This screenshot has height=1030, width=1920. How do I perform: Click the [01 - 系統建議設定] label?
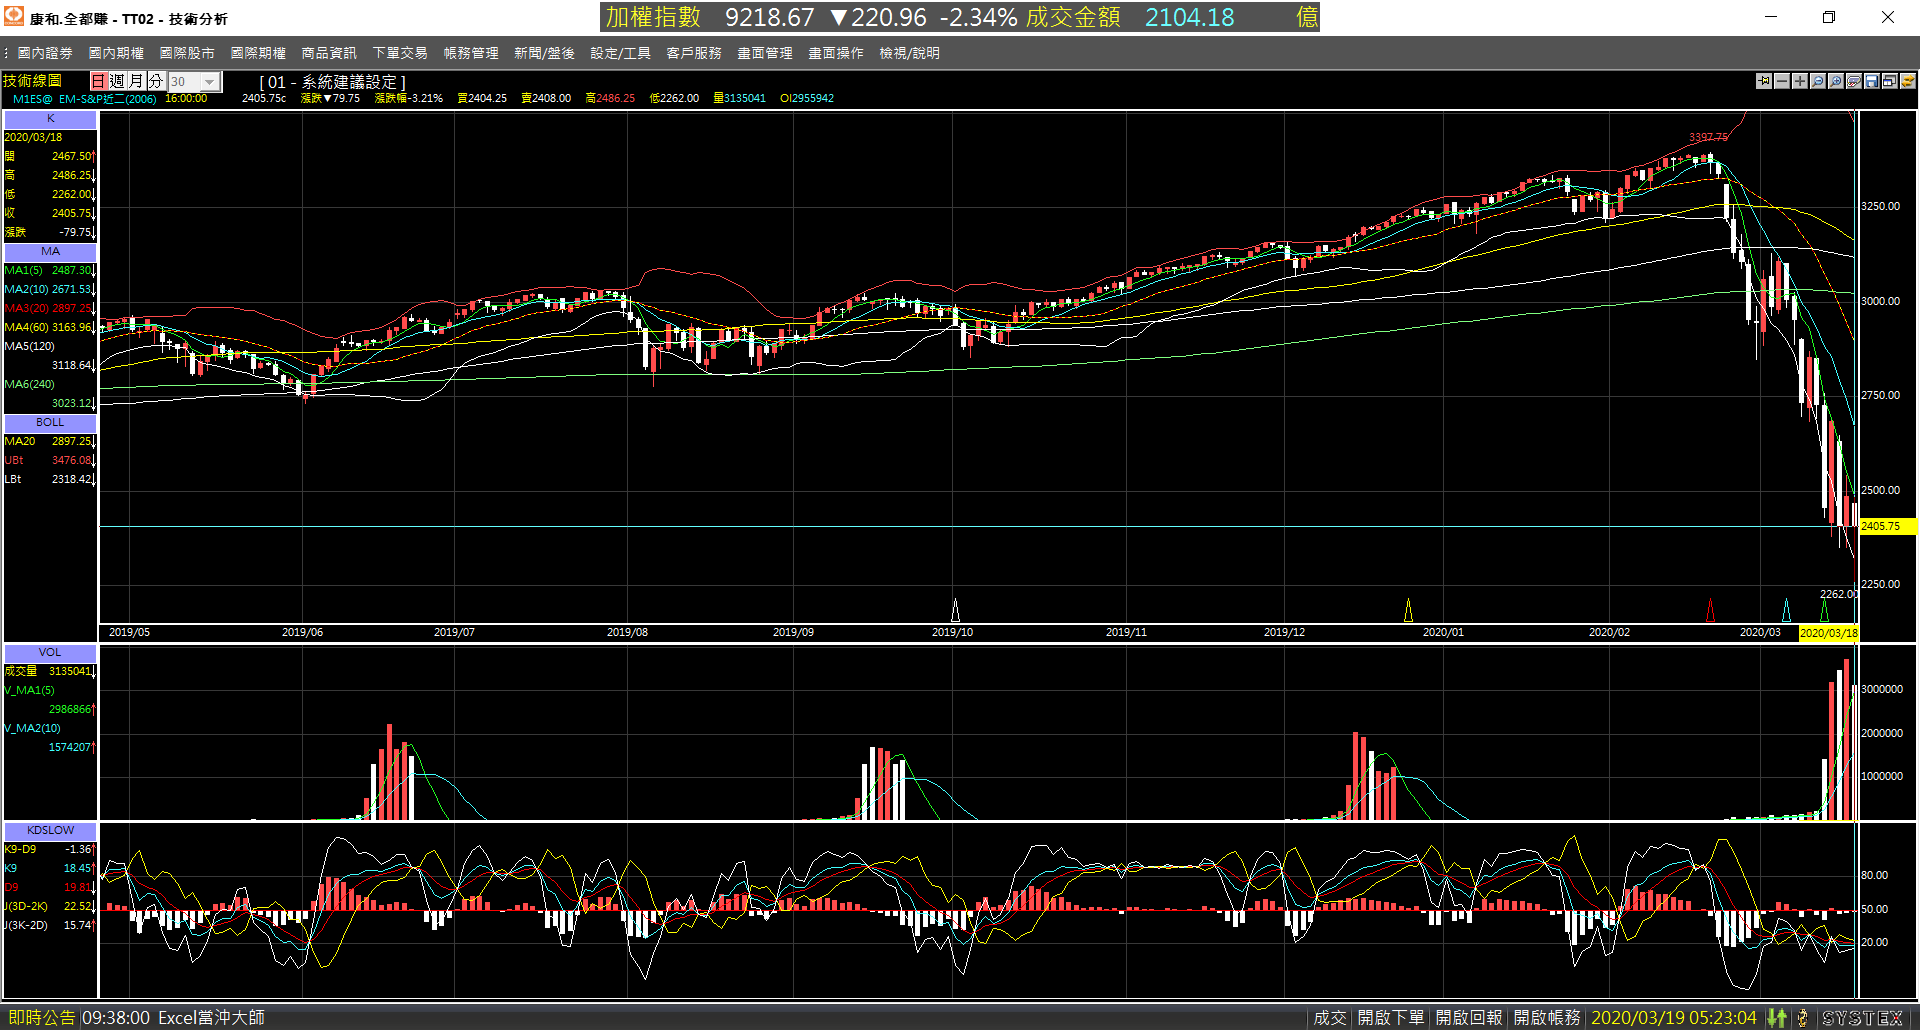332,82
